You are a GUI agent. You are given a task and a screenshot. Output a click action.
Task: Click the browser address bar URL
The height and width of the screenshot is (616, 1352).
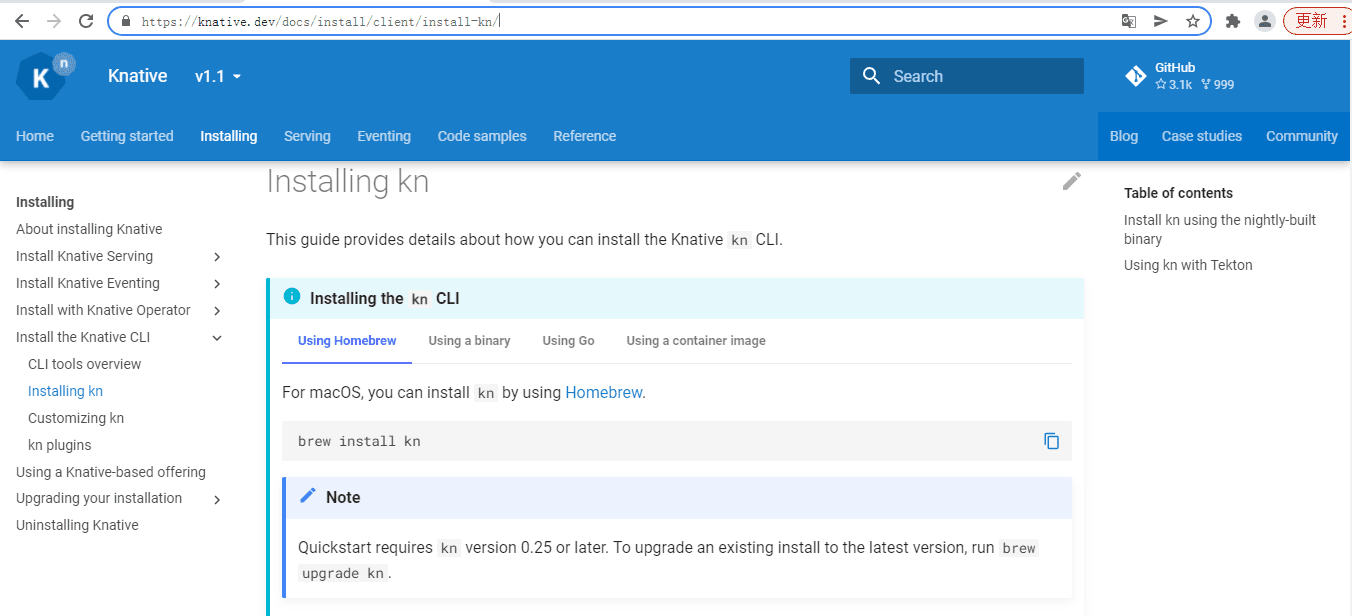click(320, 21)
